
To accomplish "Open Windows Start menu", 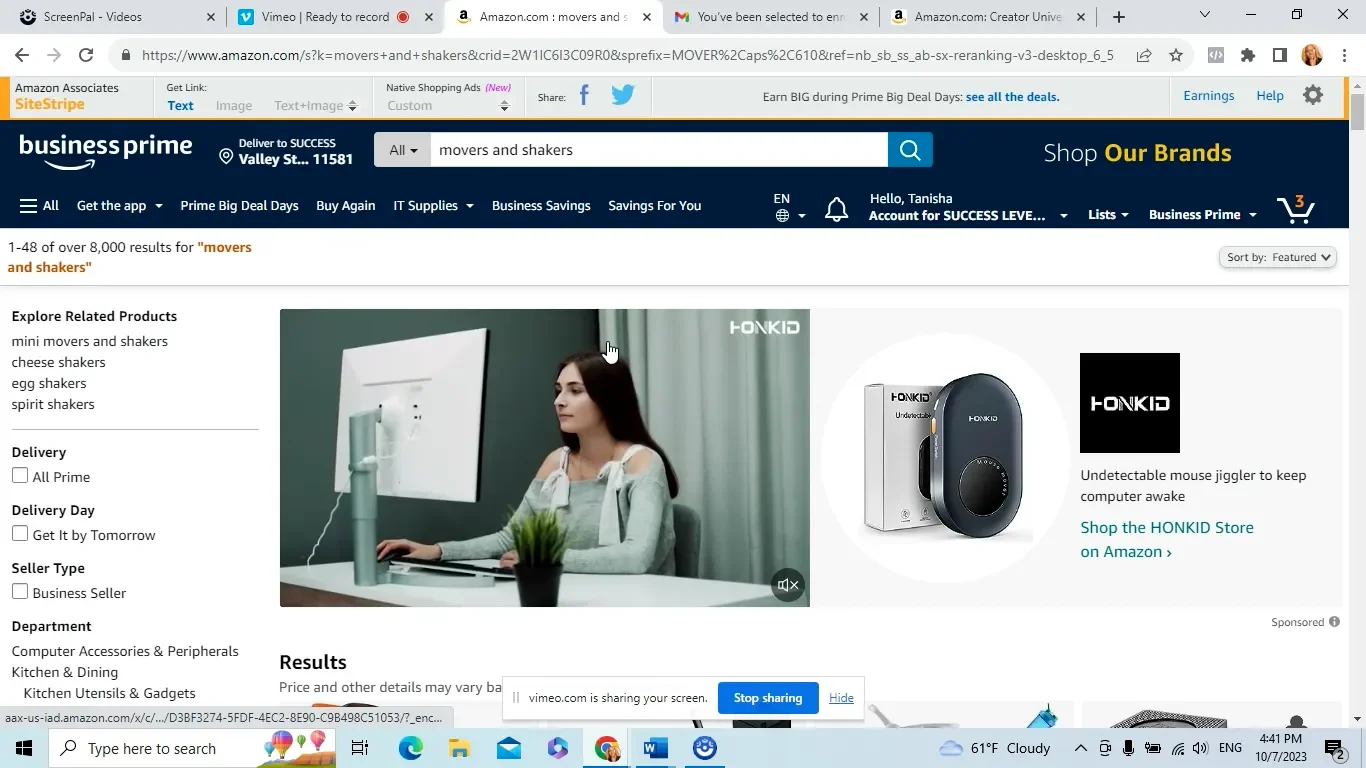I will click(x=24, y=748).
